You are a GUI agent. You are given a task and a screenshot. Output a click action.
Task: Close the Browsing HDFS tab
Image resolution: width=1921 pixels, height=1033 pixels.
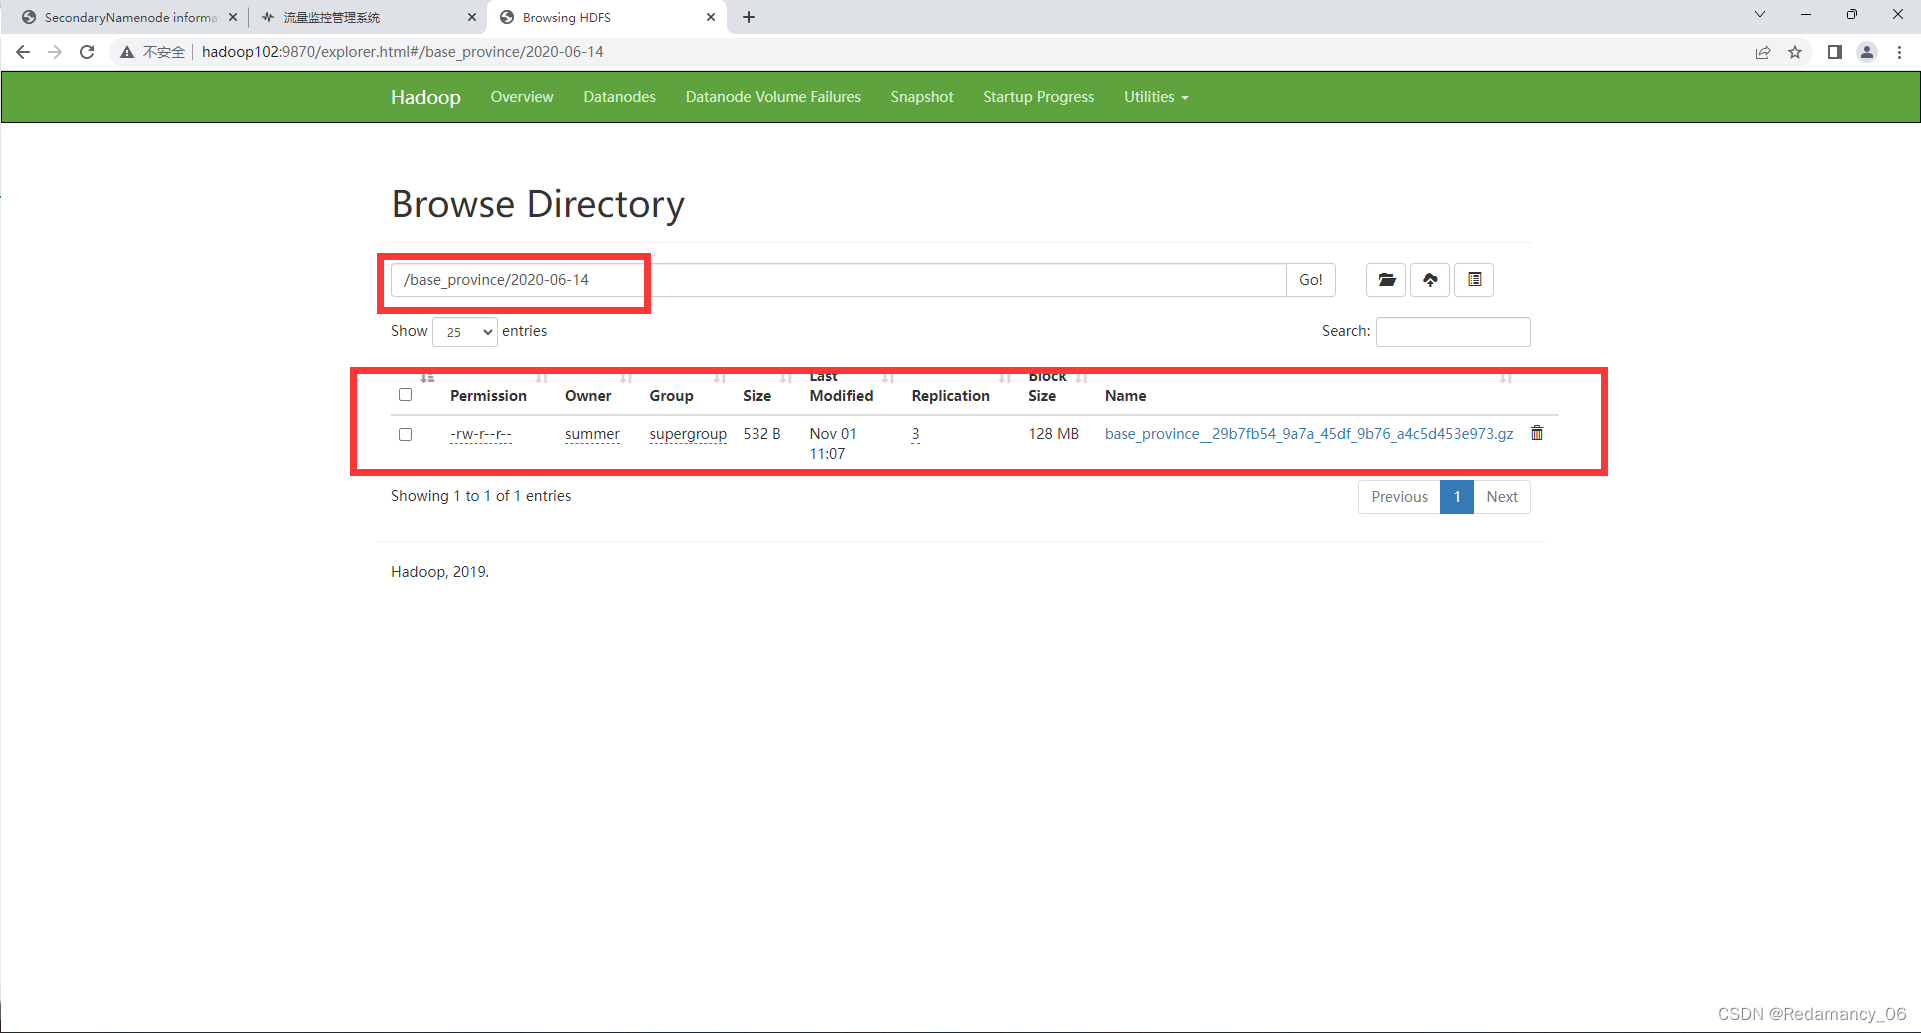tap(711, 17)
